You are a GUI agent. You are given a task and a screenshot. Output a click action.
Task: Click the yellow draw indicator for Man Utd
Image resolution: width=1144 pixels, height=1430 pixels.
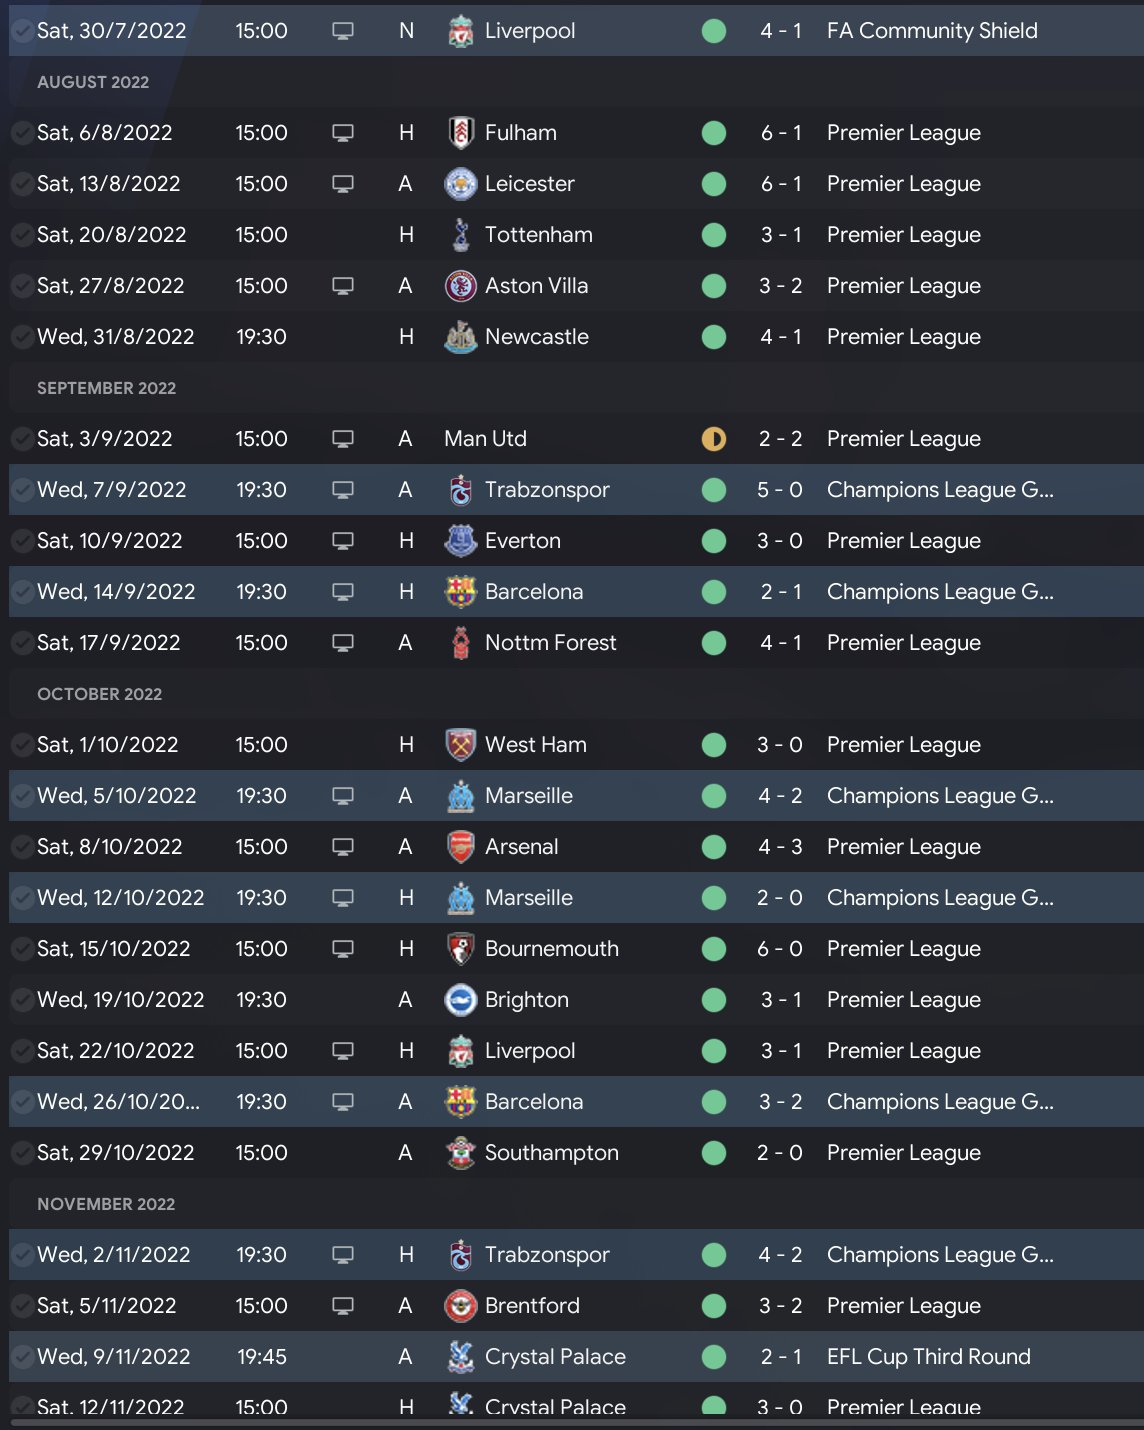pyautogui.click(x=714, y=439)
